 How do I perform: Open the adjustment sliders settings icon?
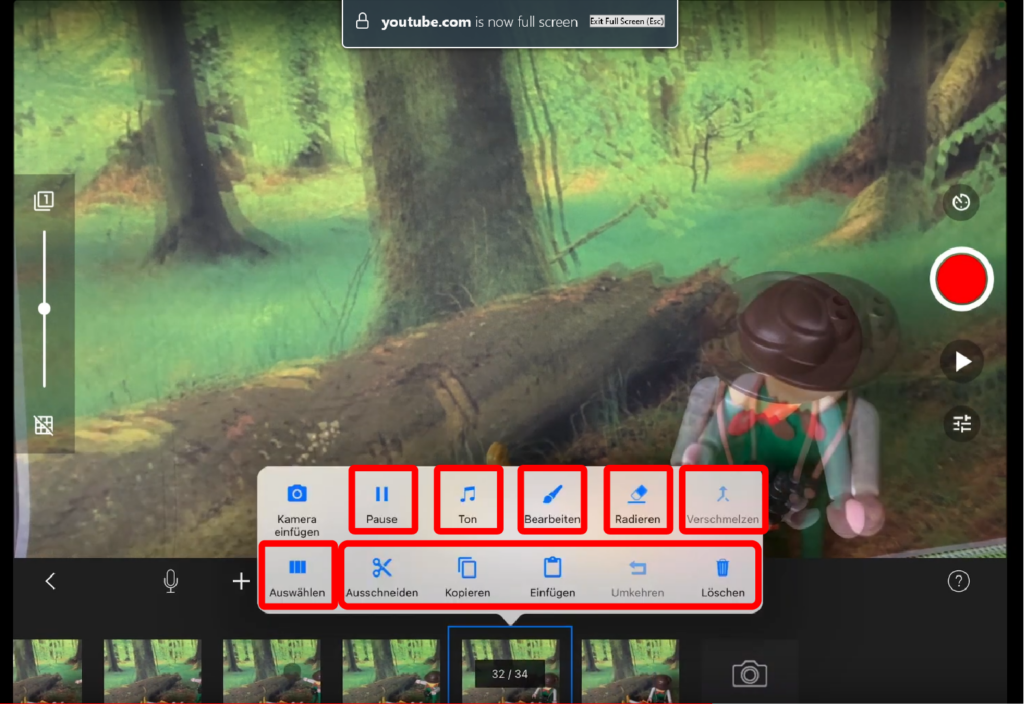[961, 424]
